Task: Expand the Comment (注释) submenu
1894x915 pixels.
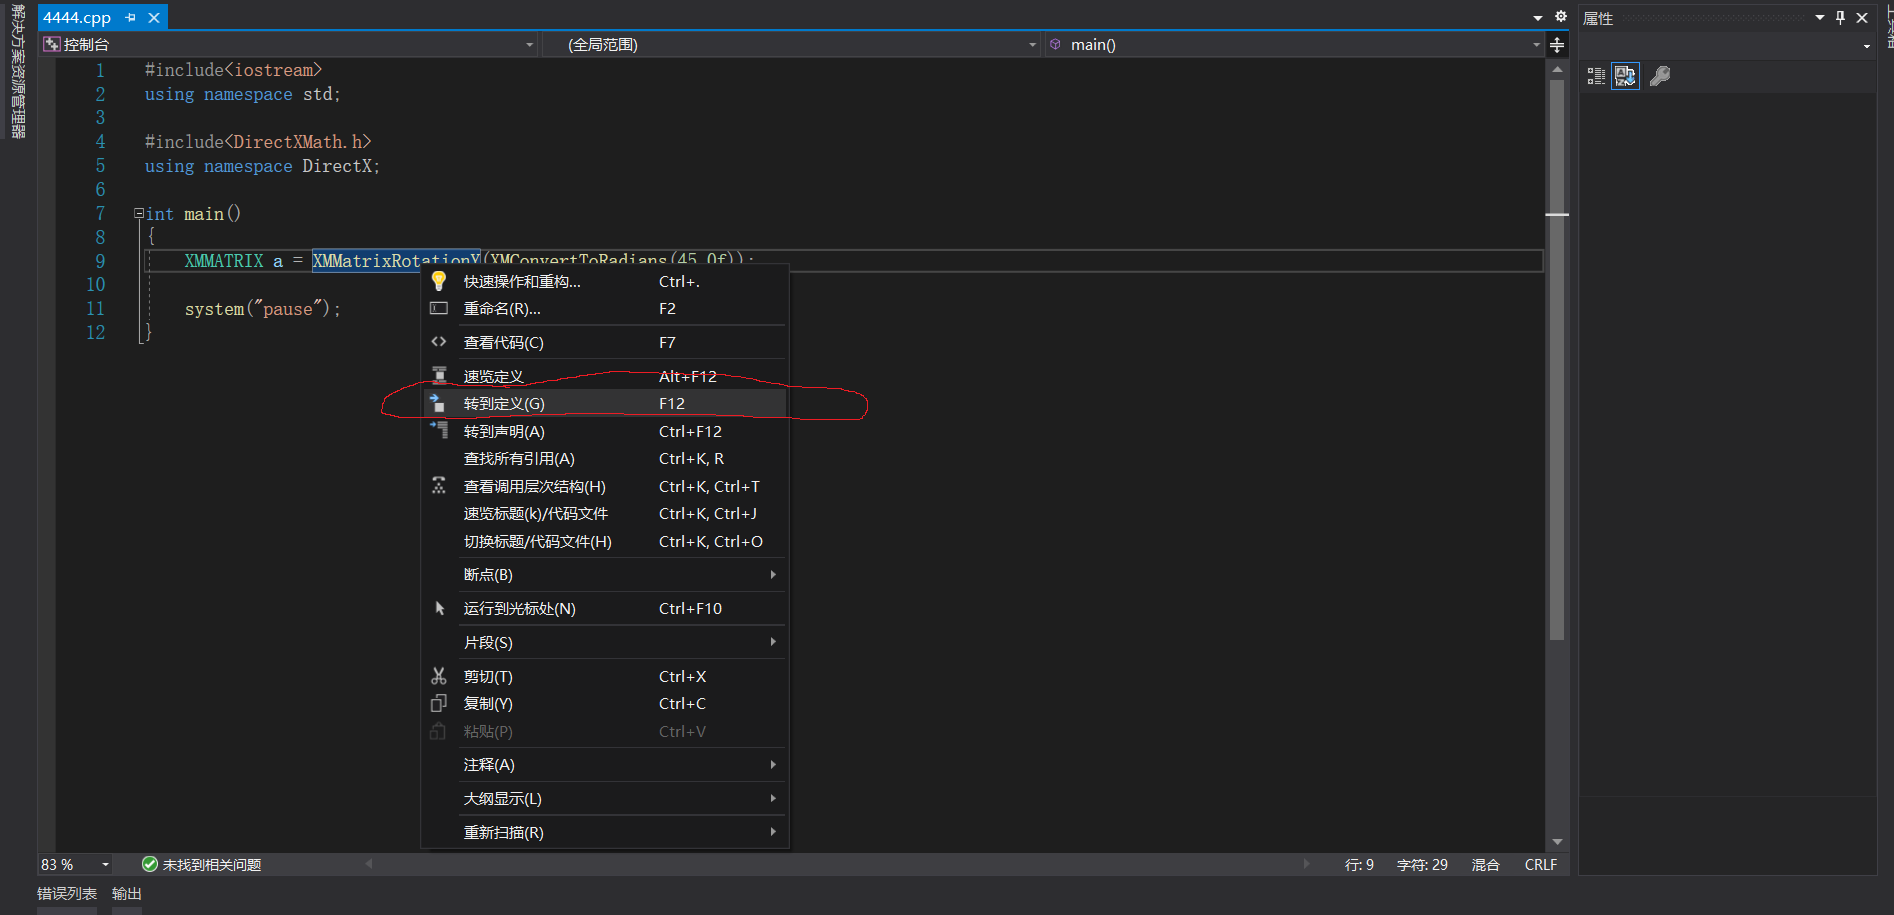Action: (605, 765)
